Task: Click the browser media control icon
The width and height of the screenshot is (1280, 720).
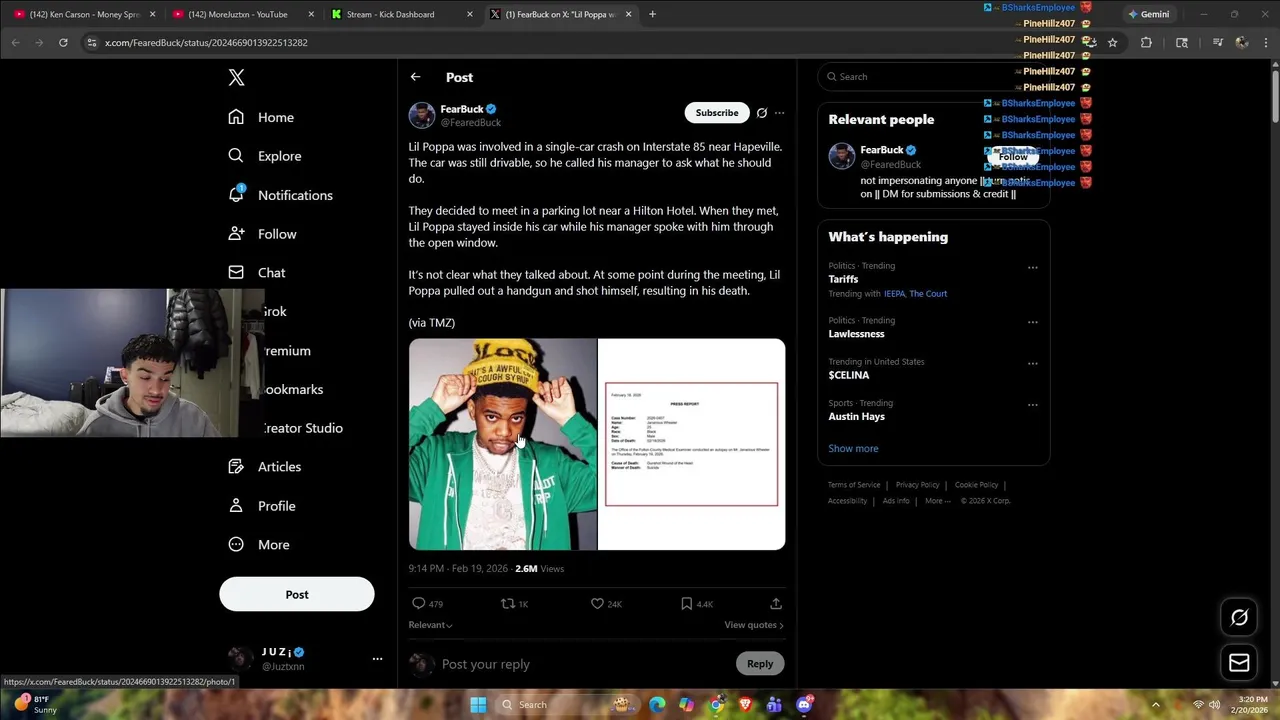Action: [x=1217, y=42]
